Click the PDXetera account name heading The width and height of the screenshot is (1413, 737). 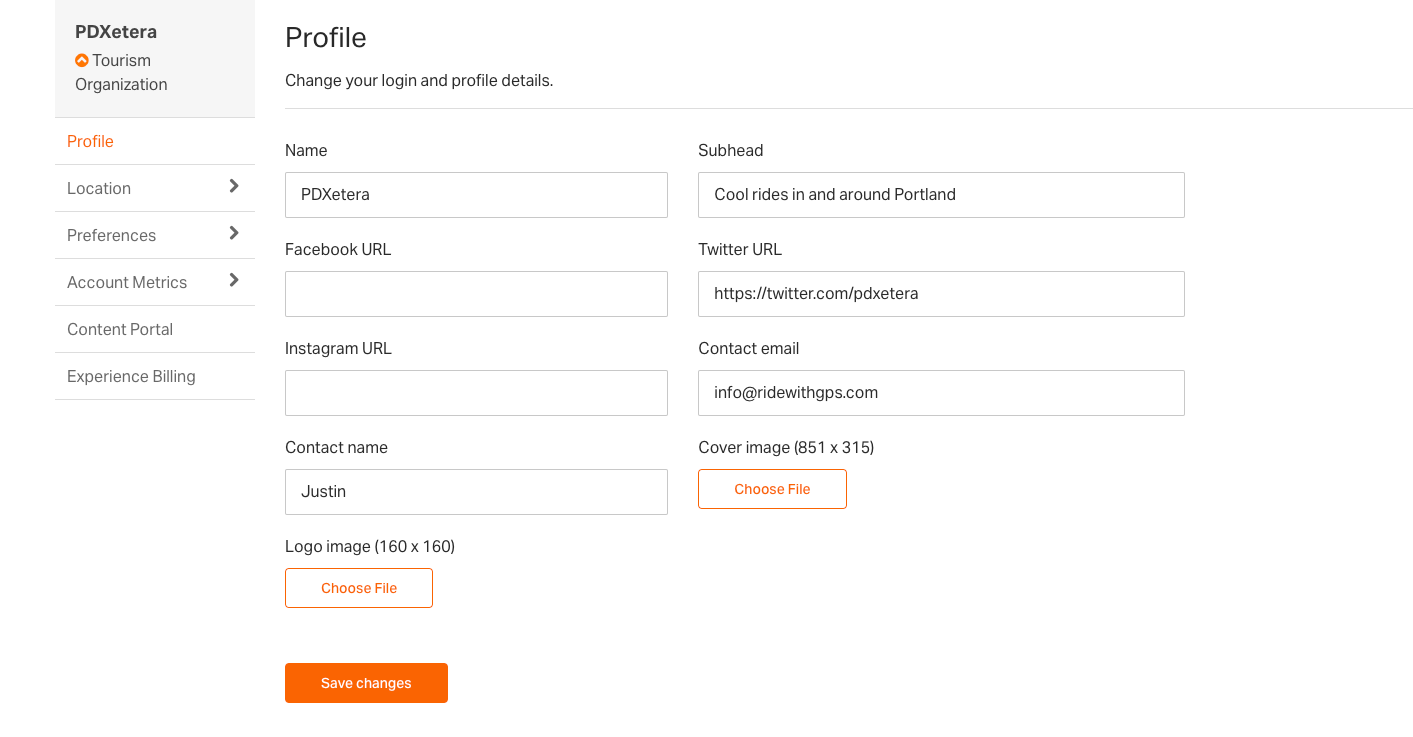[x=116, y=32]
